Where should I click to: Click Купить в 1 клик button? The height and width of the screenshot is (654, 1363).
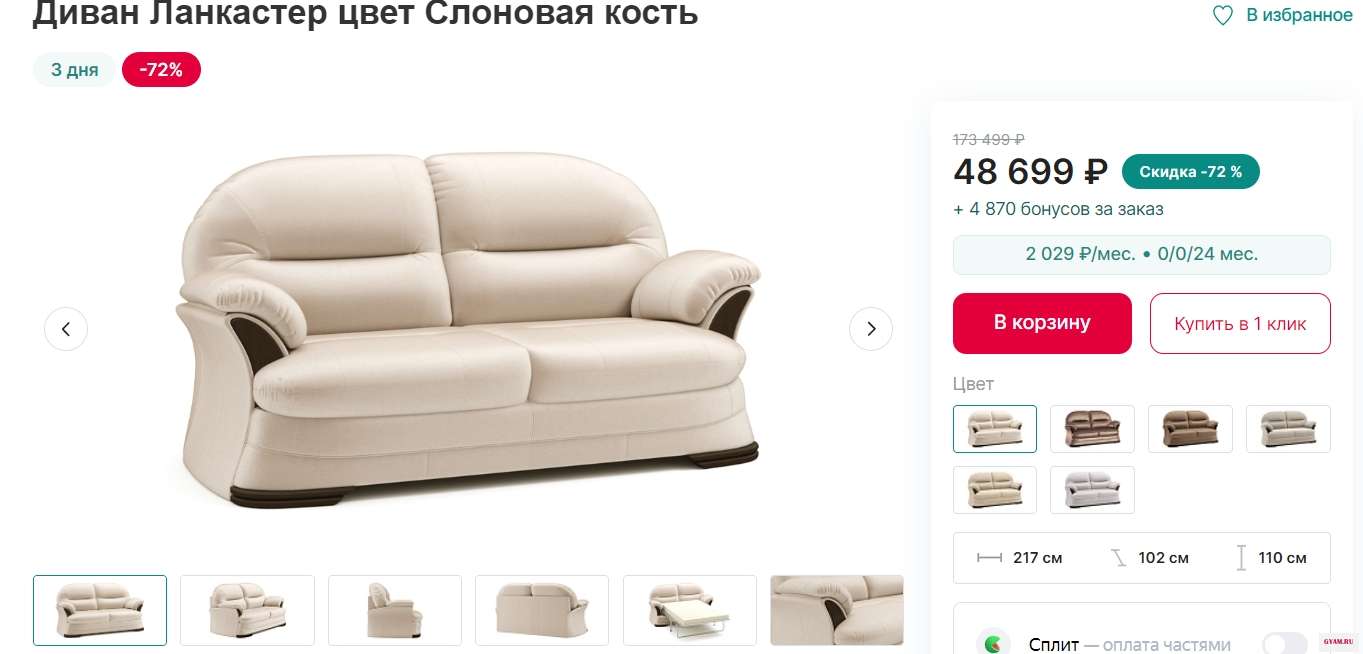(x=1240, y=323)
